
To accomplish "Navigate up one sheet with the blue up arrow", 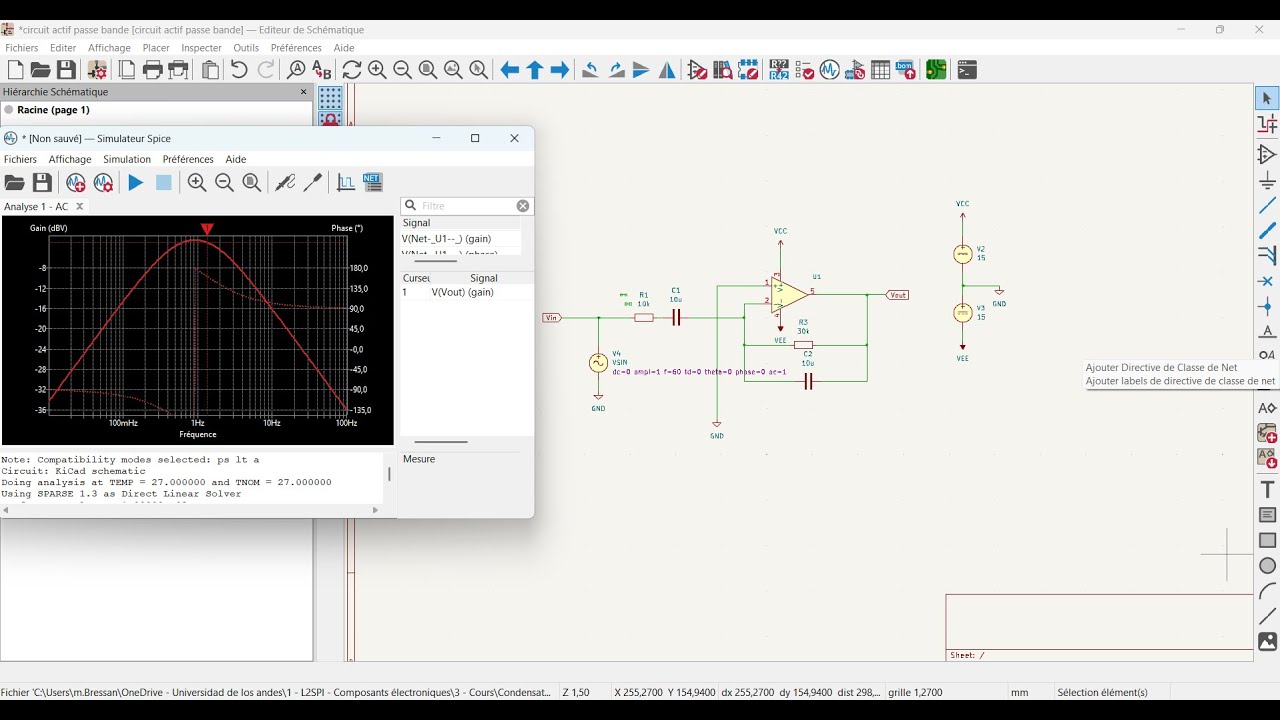I will [x=535, y=70].
